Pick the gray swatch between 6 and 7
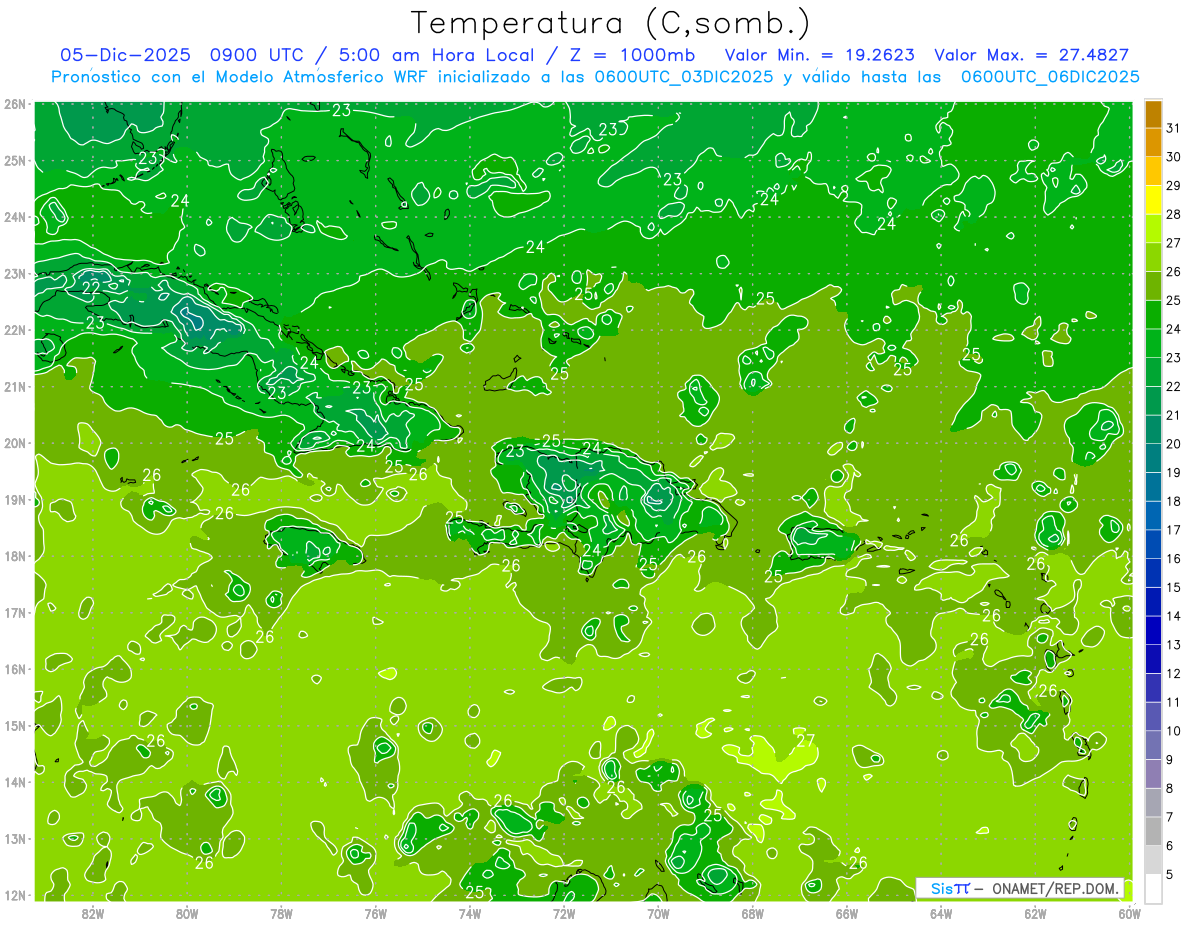 click(1153, 831)
